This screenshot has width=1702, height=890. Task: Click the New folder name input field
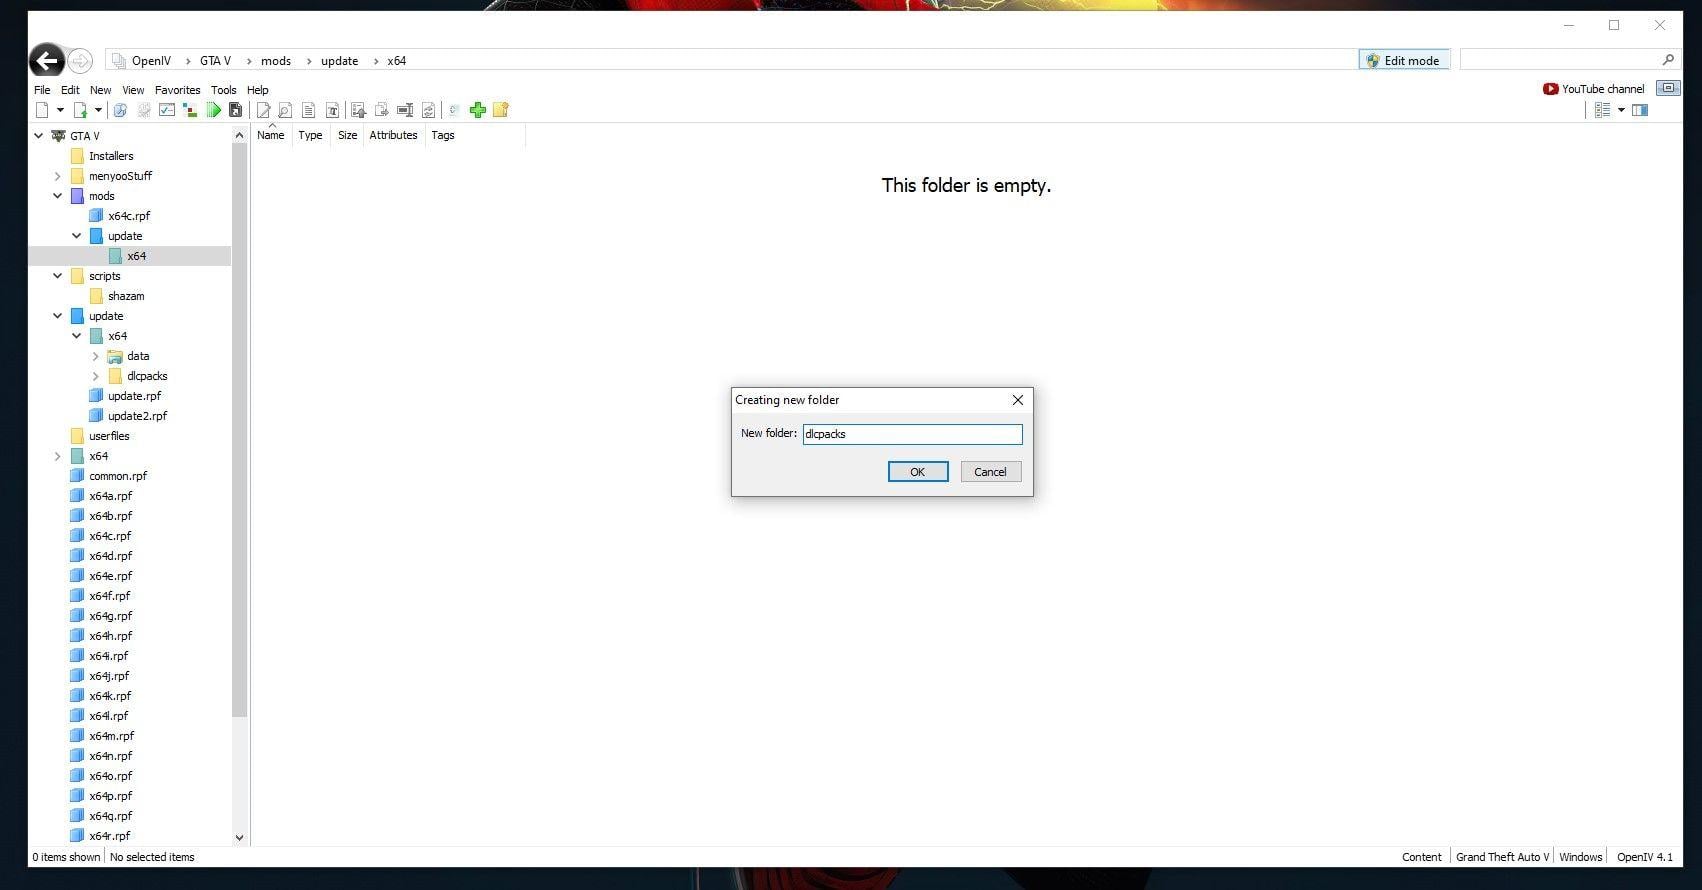(912, 434)
